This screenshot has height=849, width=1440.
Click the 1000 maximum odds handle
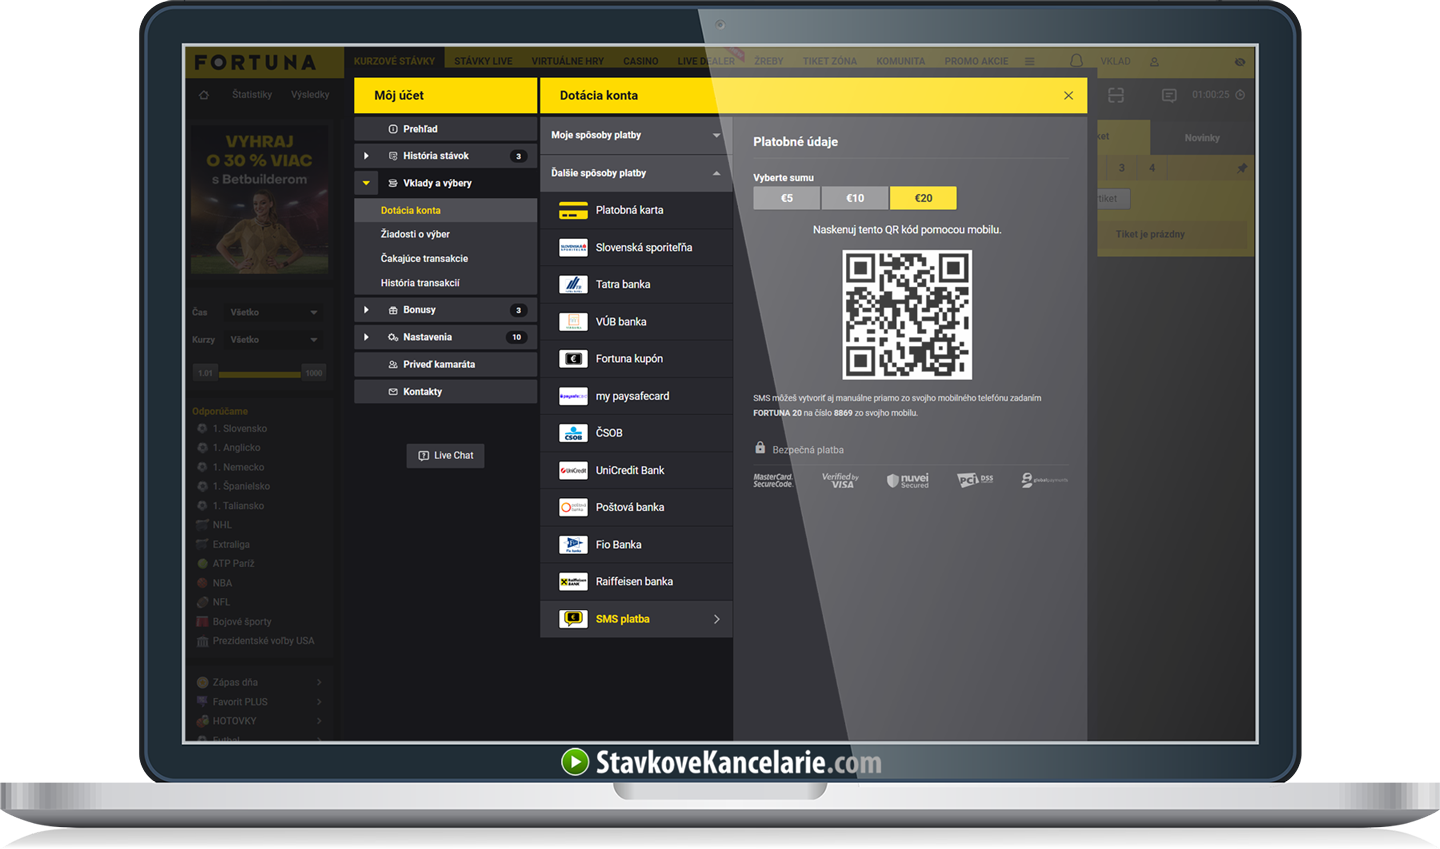coord(314,373)
